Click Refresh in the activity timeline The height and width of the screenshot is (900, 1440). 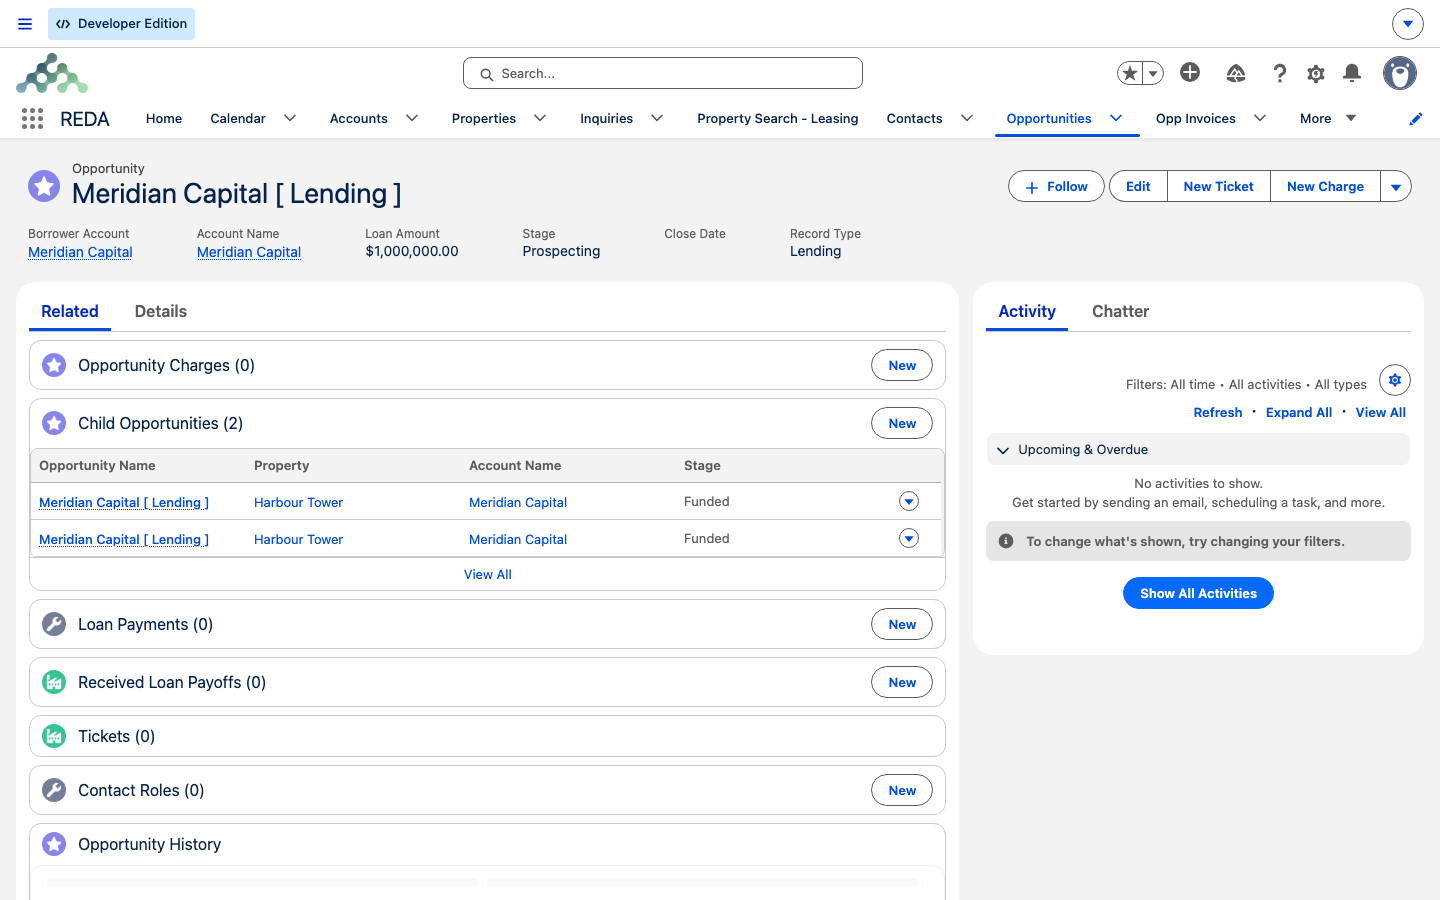(1218, 412)
